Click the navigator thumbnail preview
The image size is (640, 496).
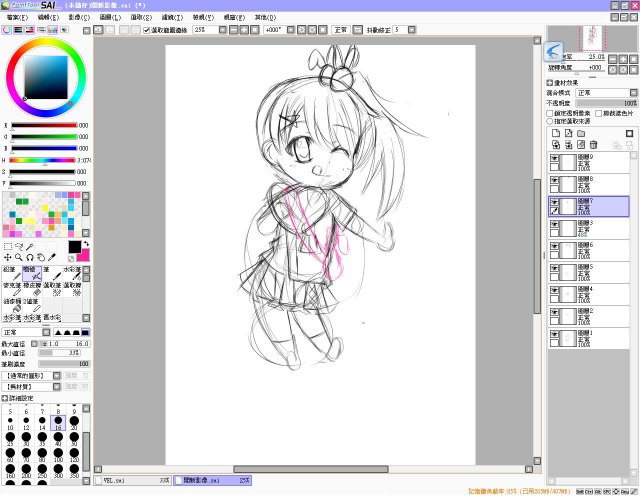click(592, 38)
